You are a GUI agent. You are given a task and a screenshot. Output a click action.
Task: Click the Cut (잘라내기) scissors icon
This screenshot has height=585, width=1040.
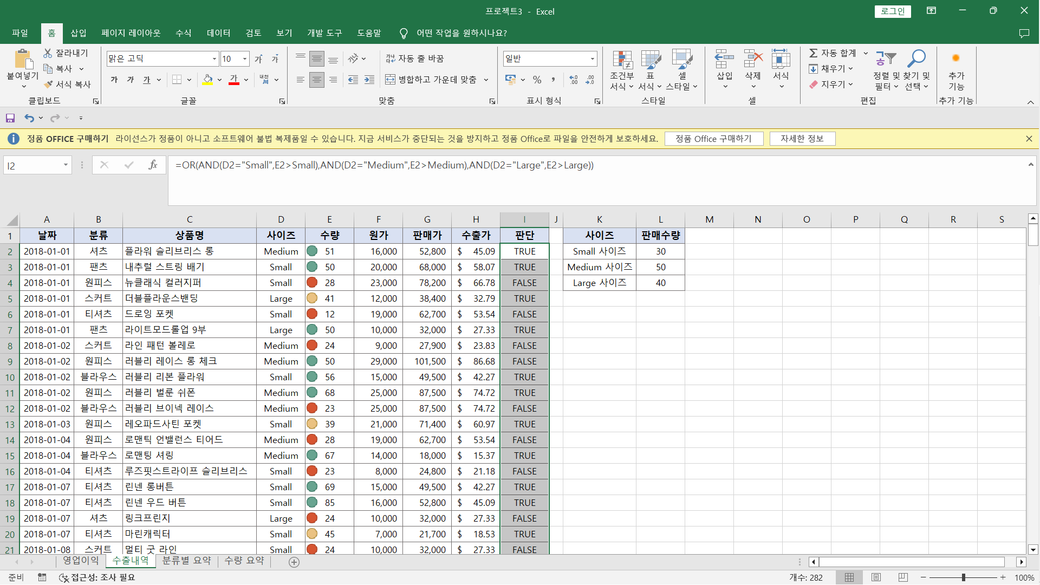coord(48,53)
